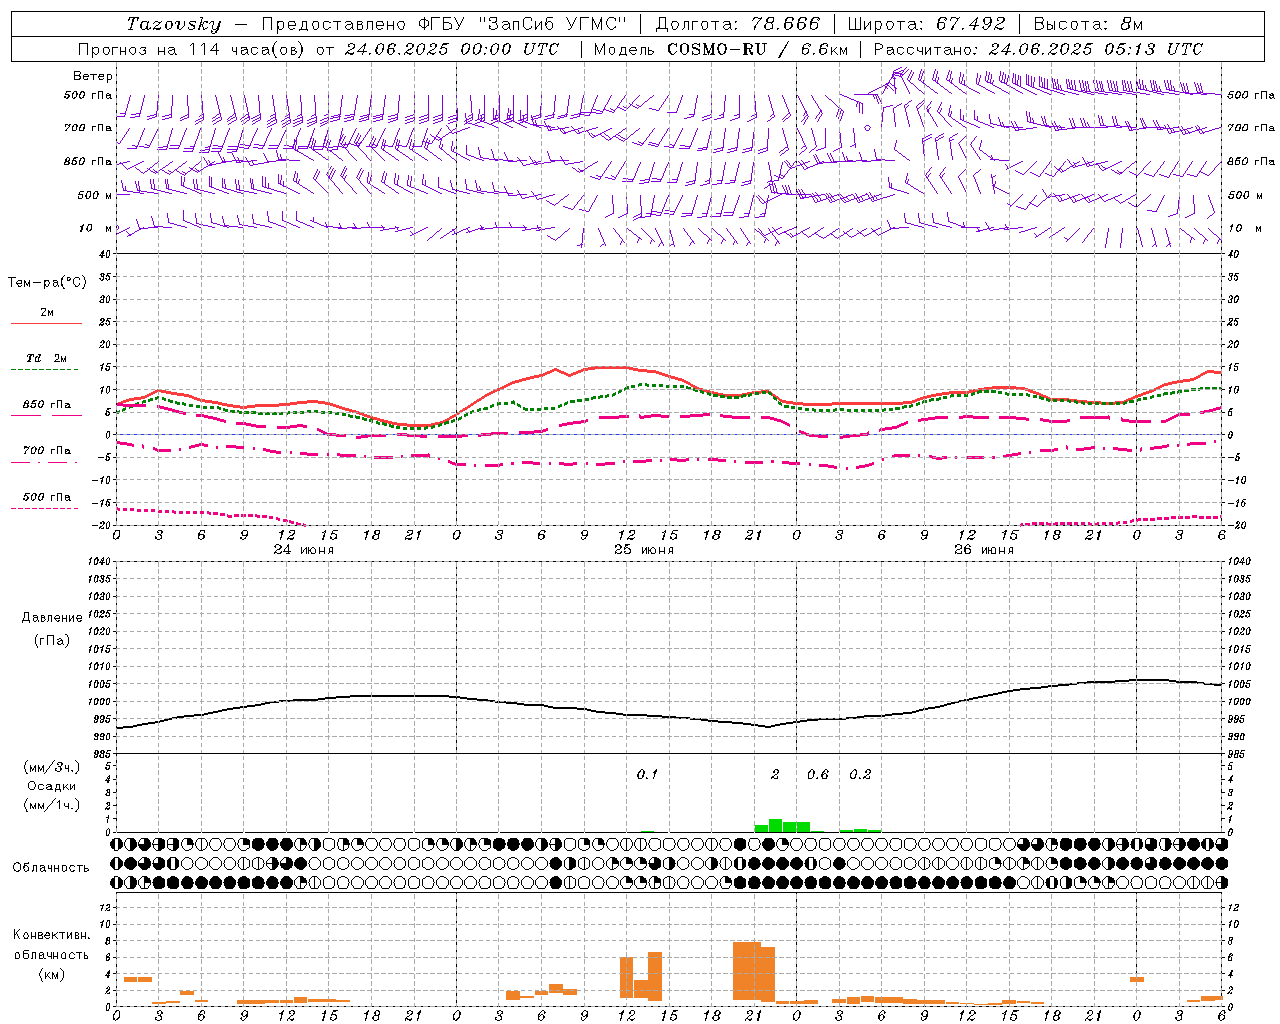Click the '0.1' precipitation amount value
The height and width of the screenshot is (1024, 1280).
647,774
